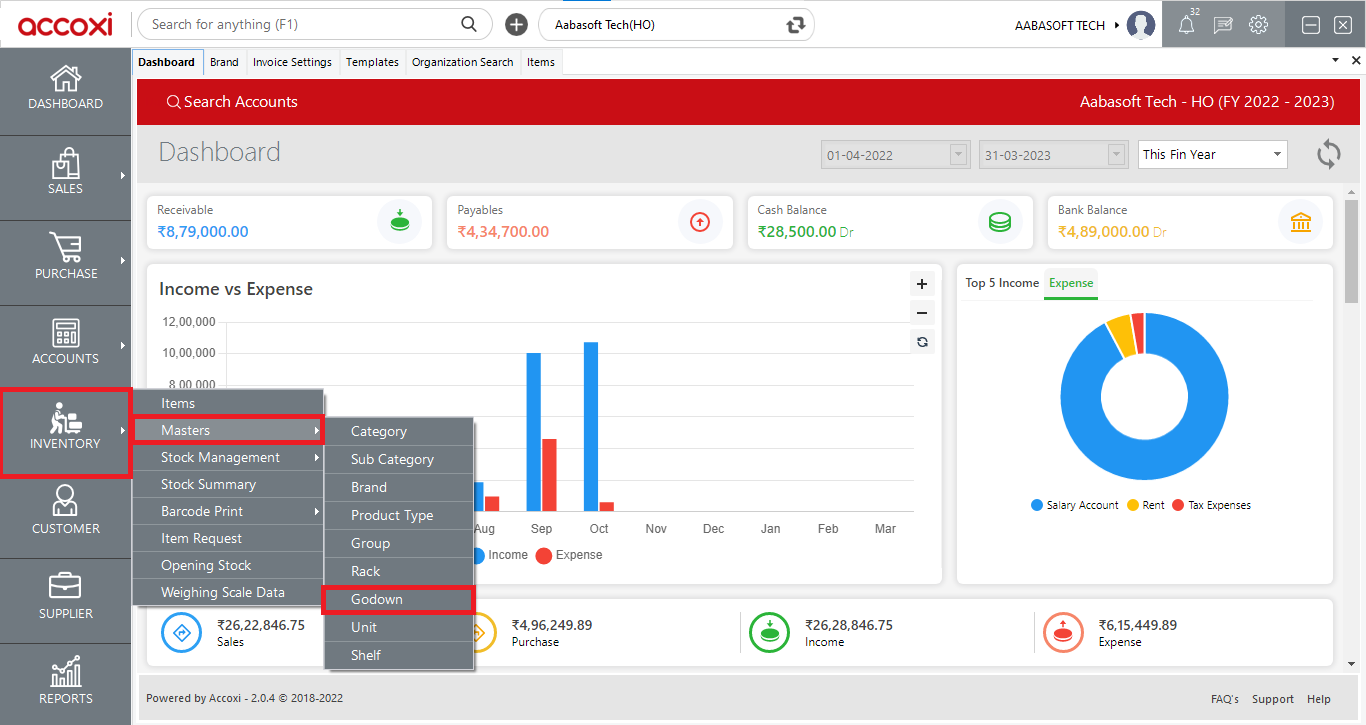The height and width of the screenshot is (725, 1366).
Task: Switch organization with the swap arrows icon
Action: coord(796,25)
